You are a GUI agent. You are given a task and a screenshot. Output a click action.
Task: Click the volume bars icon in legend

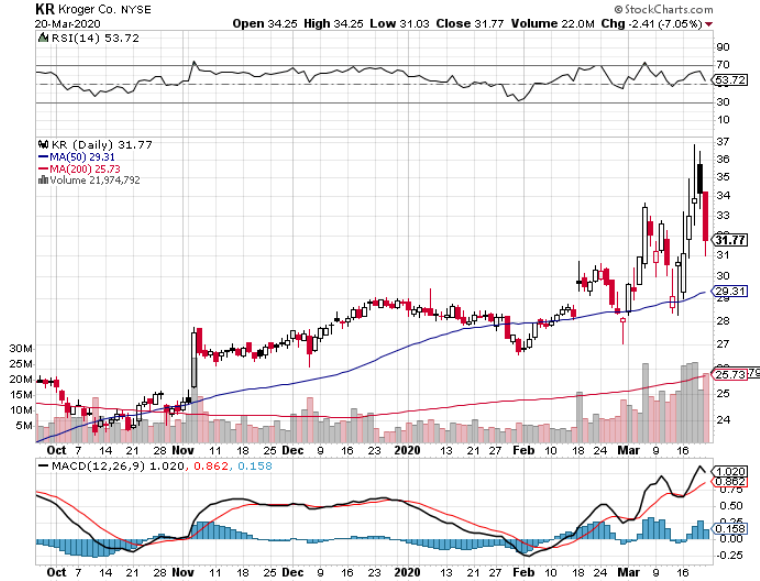pyautogui.click(x=43, y=180)
